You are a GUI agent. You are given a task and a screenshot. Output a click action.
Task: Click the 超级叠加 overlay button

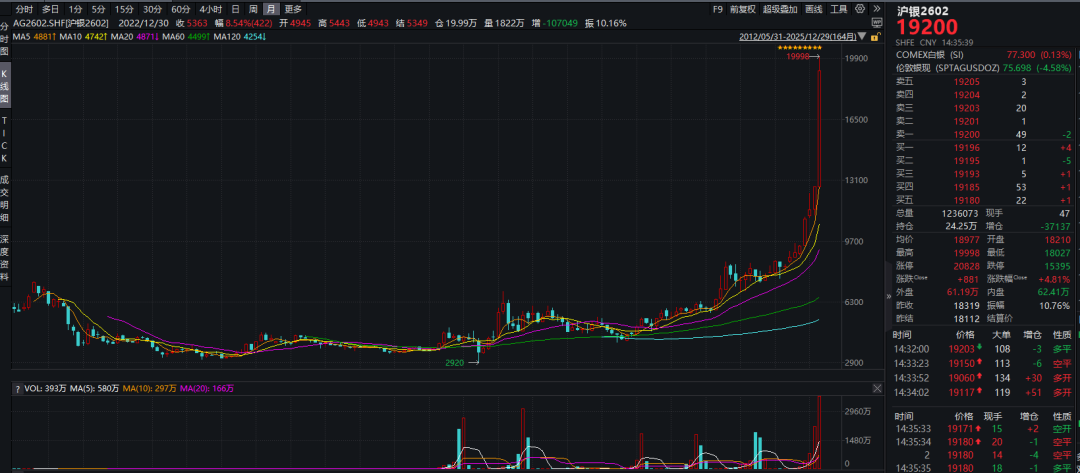[780, 9]
